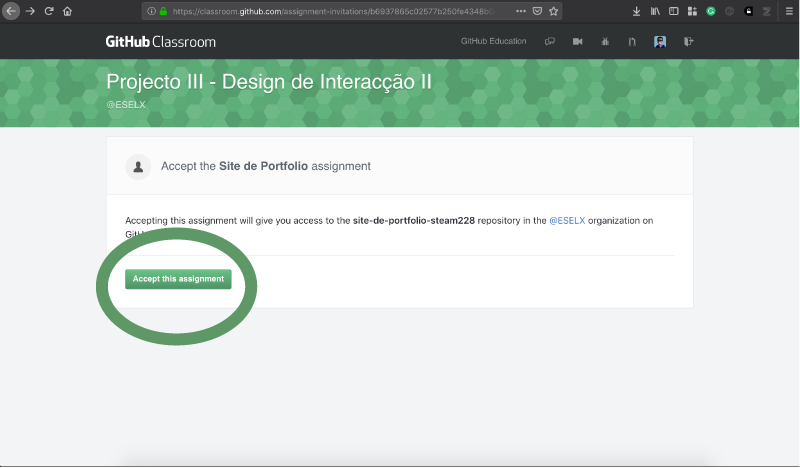
Task: Click the black unlocked-padlock extension icon
Action: tap(748, 11)
